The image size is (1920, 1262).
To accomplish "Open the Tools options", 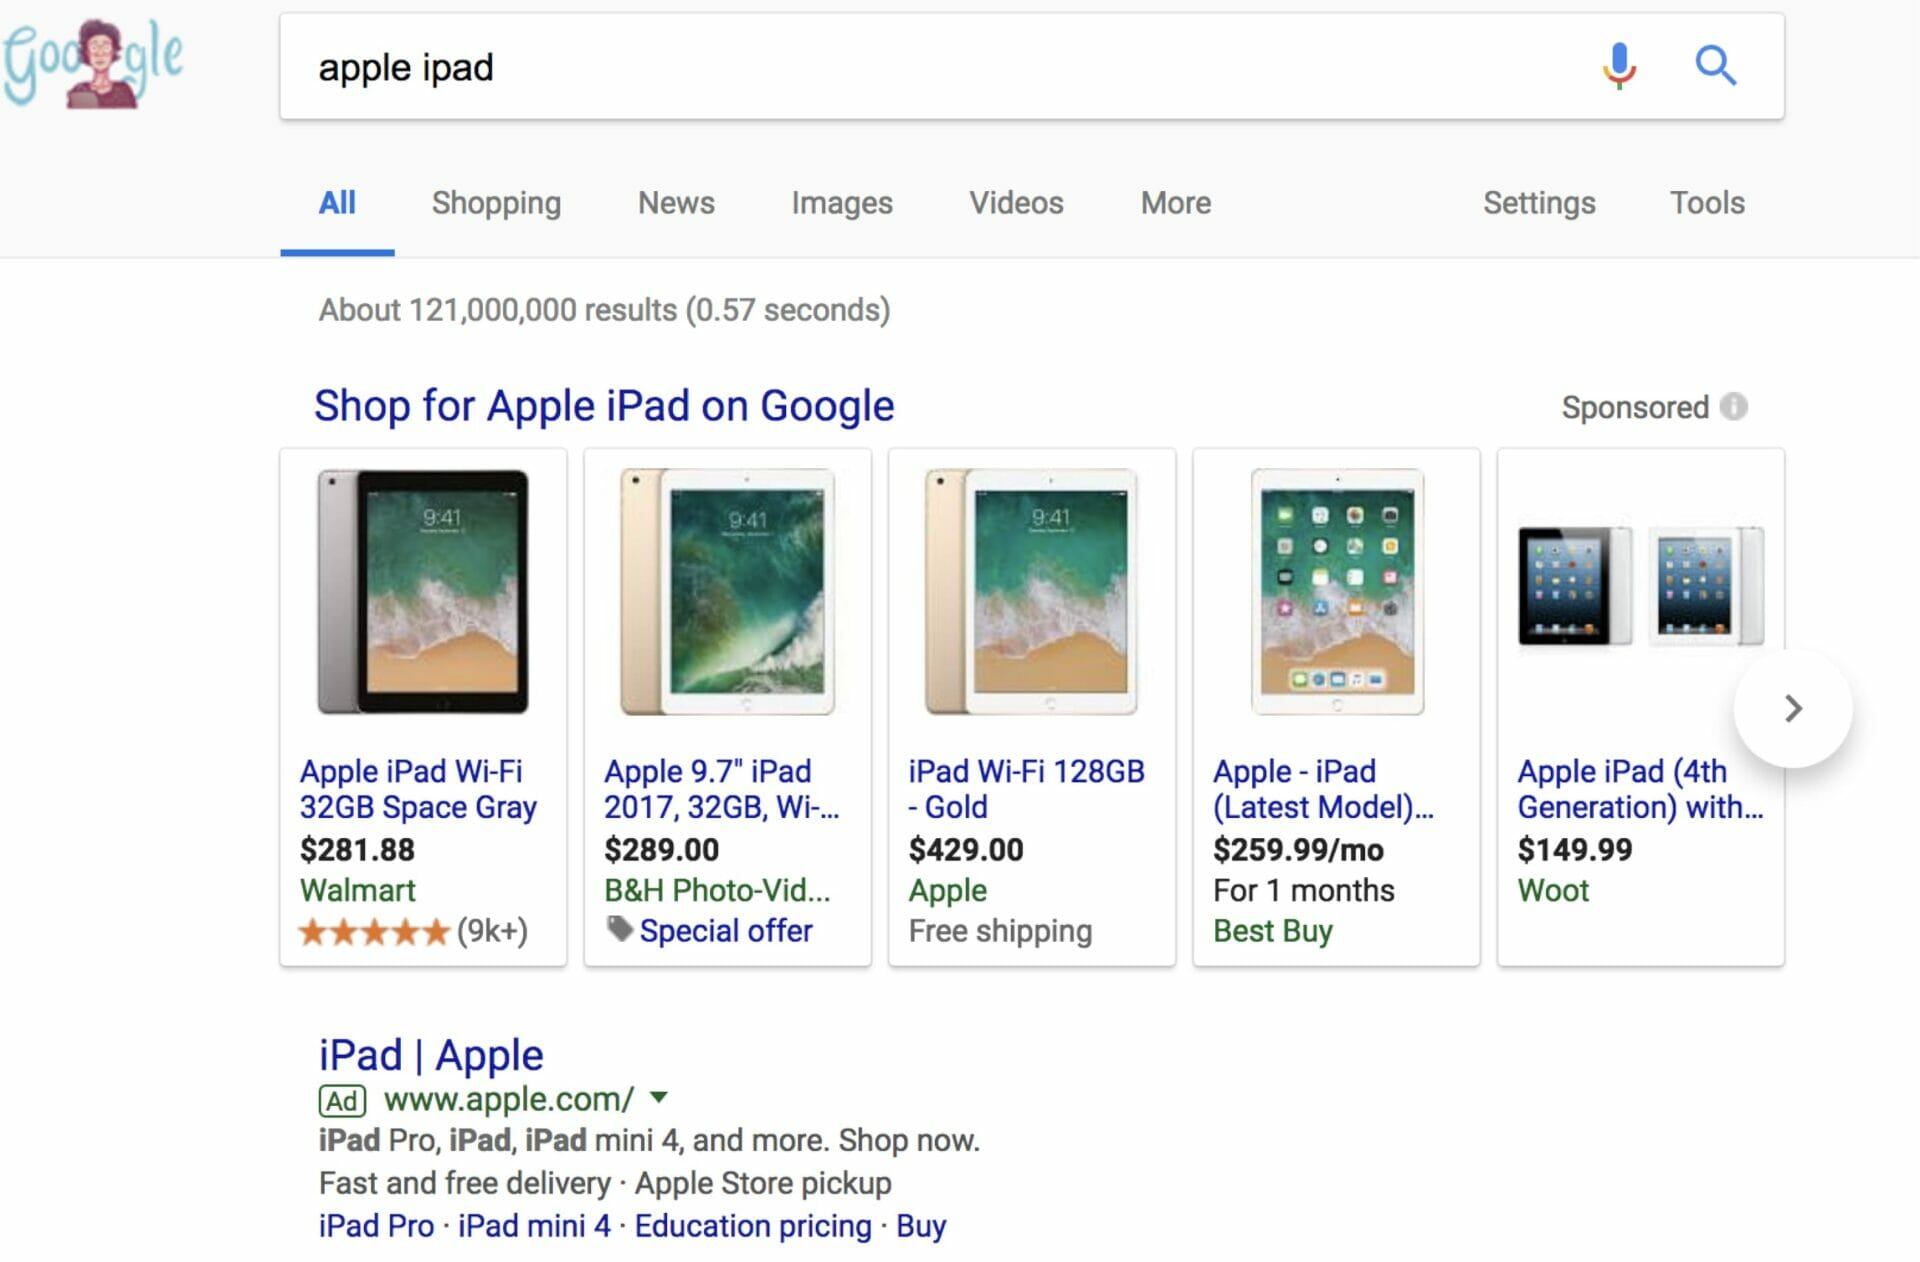I will [x=1707, y=203].
